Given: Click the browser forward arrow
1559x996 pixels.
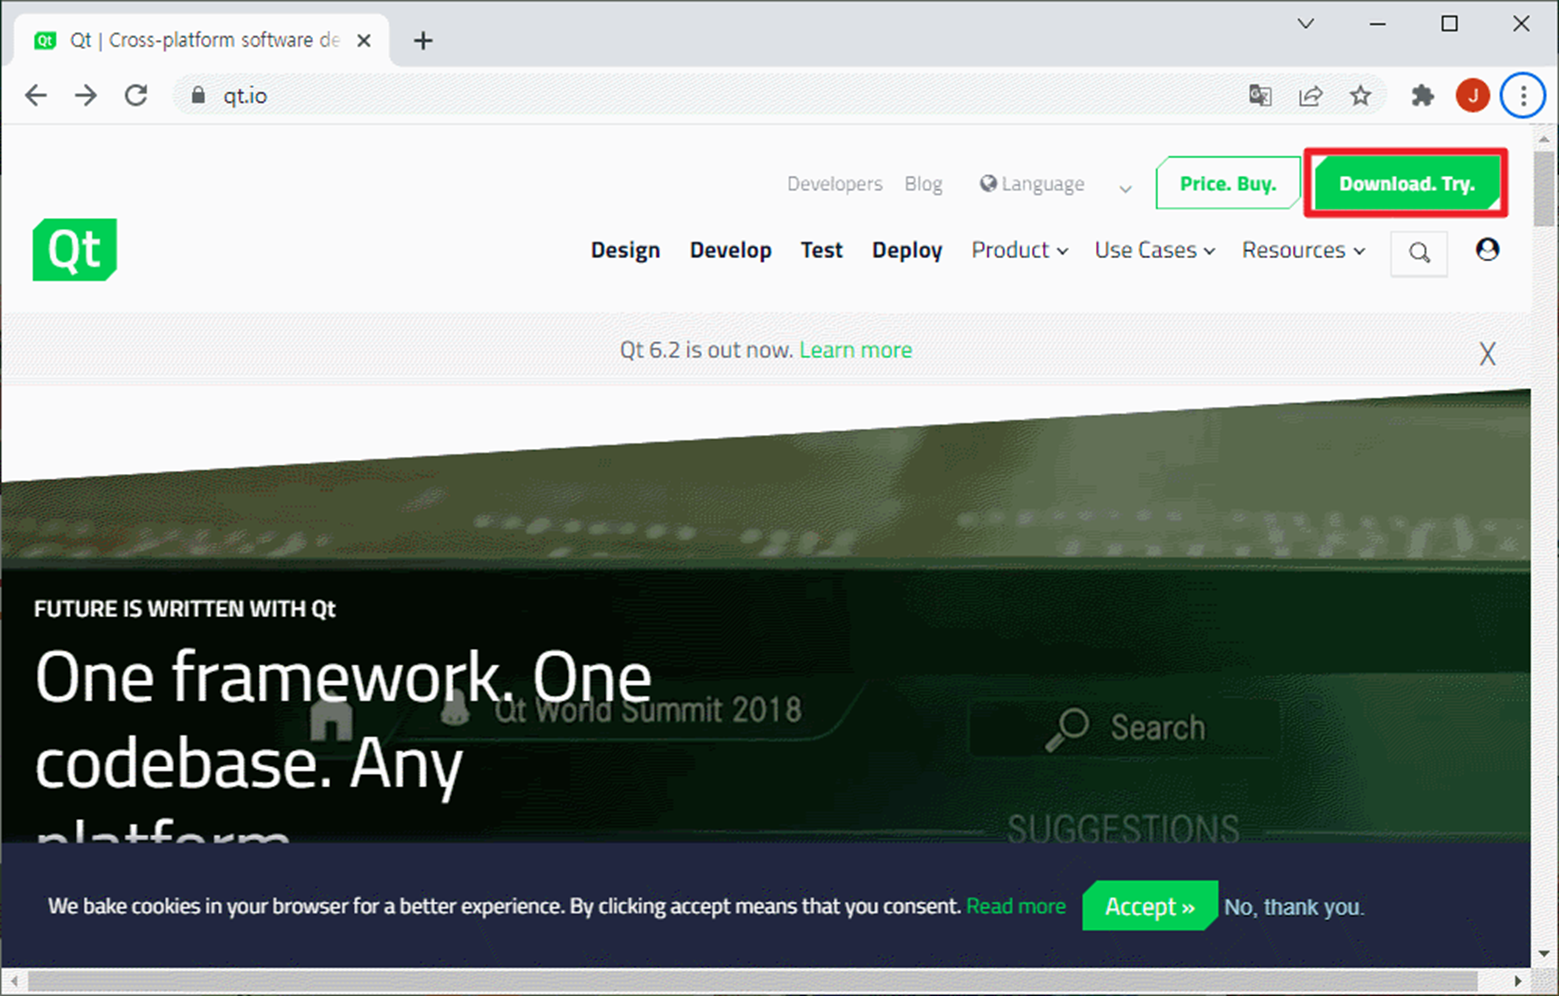Looking at the screenshot, I should tap(86, 95).
